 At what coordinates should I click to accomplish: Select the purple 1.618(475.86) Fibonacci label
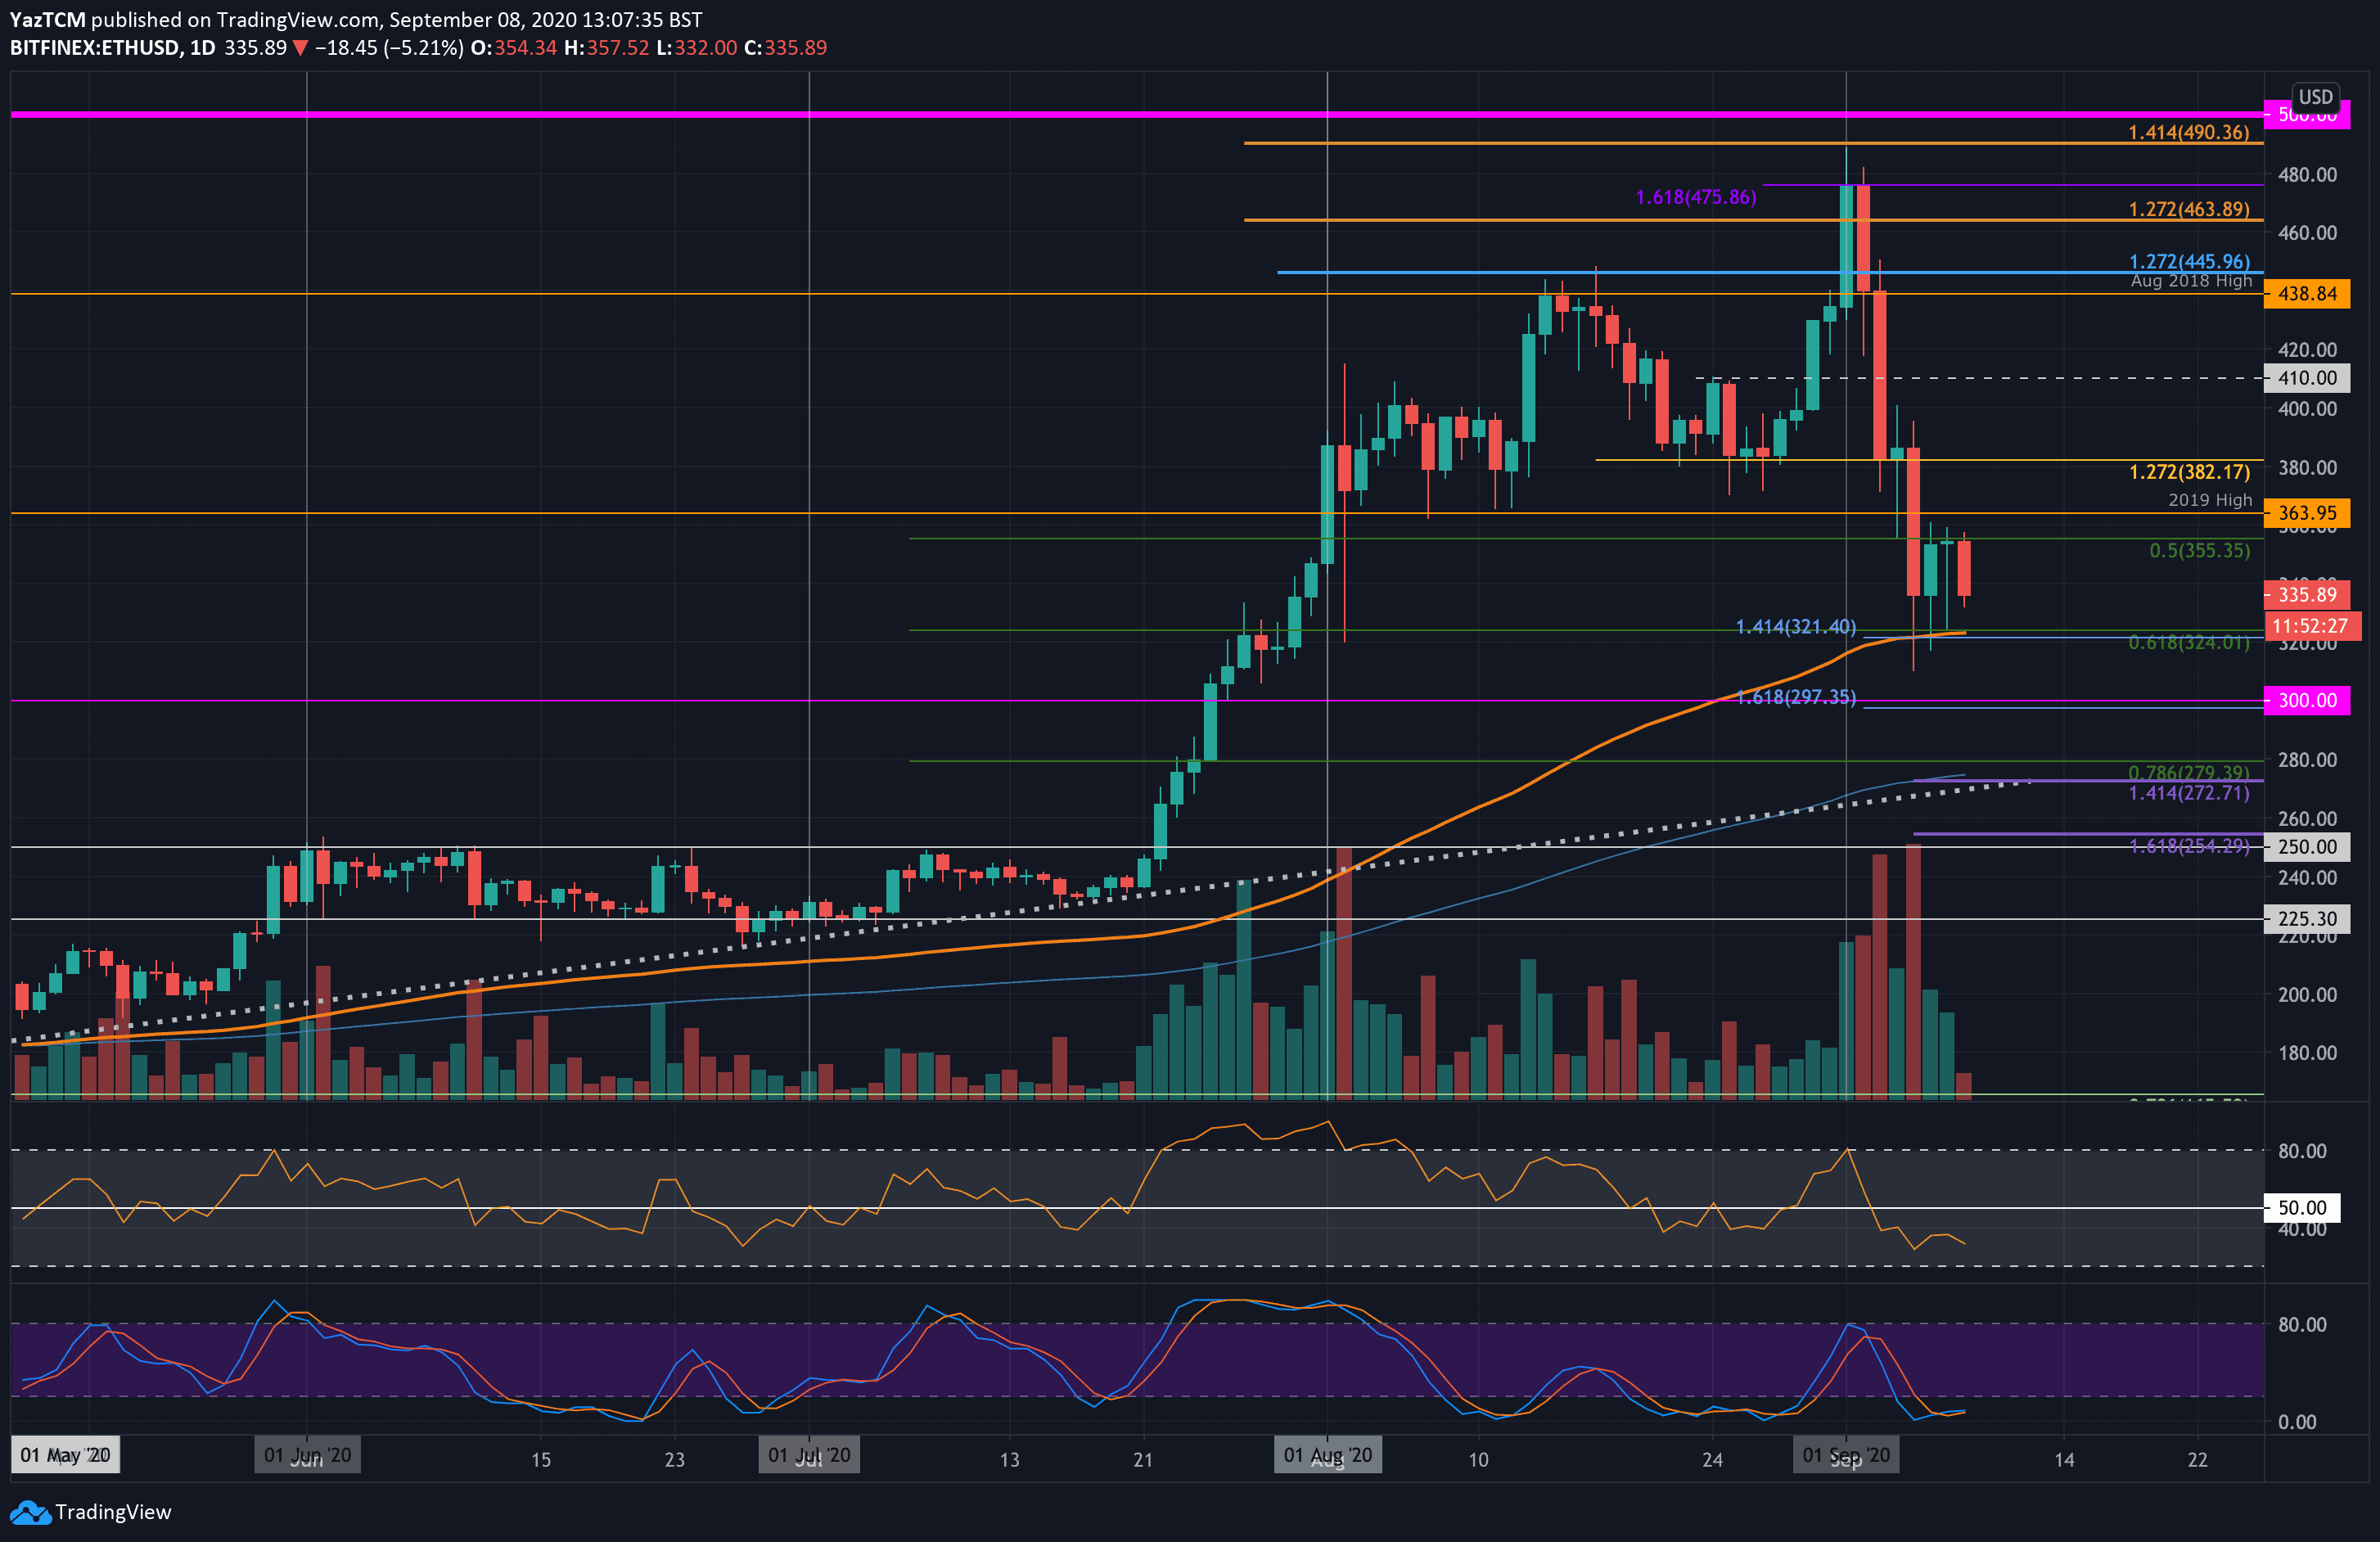(x=1695, y=198)
